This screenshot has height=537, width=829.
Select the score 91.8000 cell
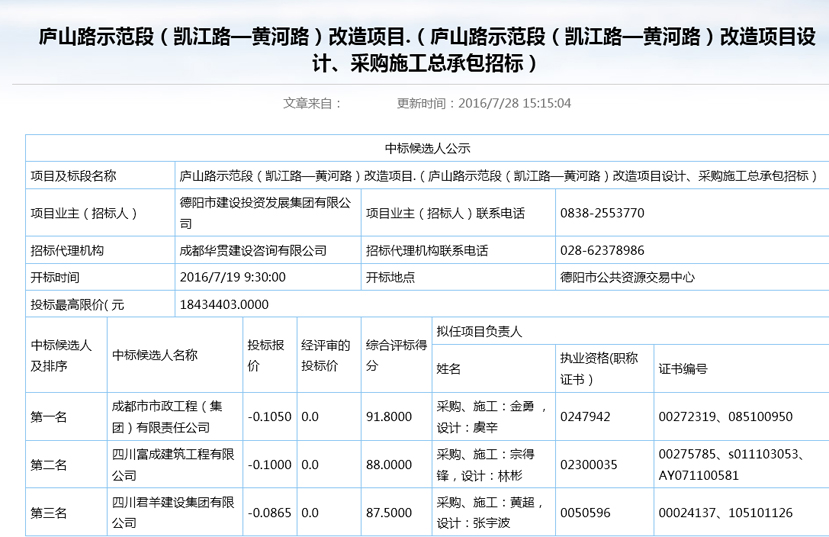pos(389,417)
